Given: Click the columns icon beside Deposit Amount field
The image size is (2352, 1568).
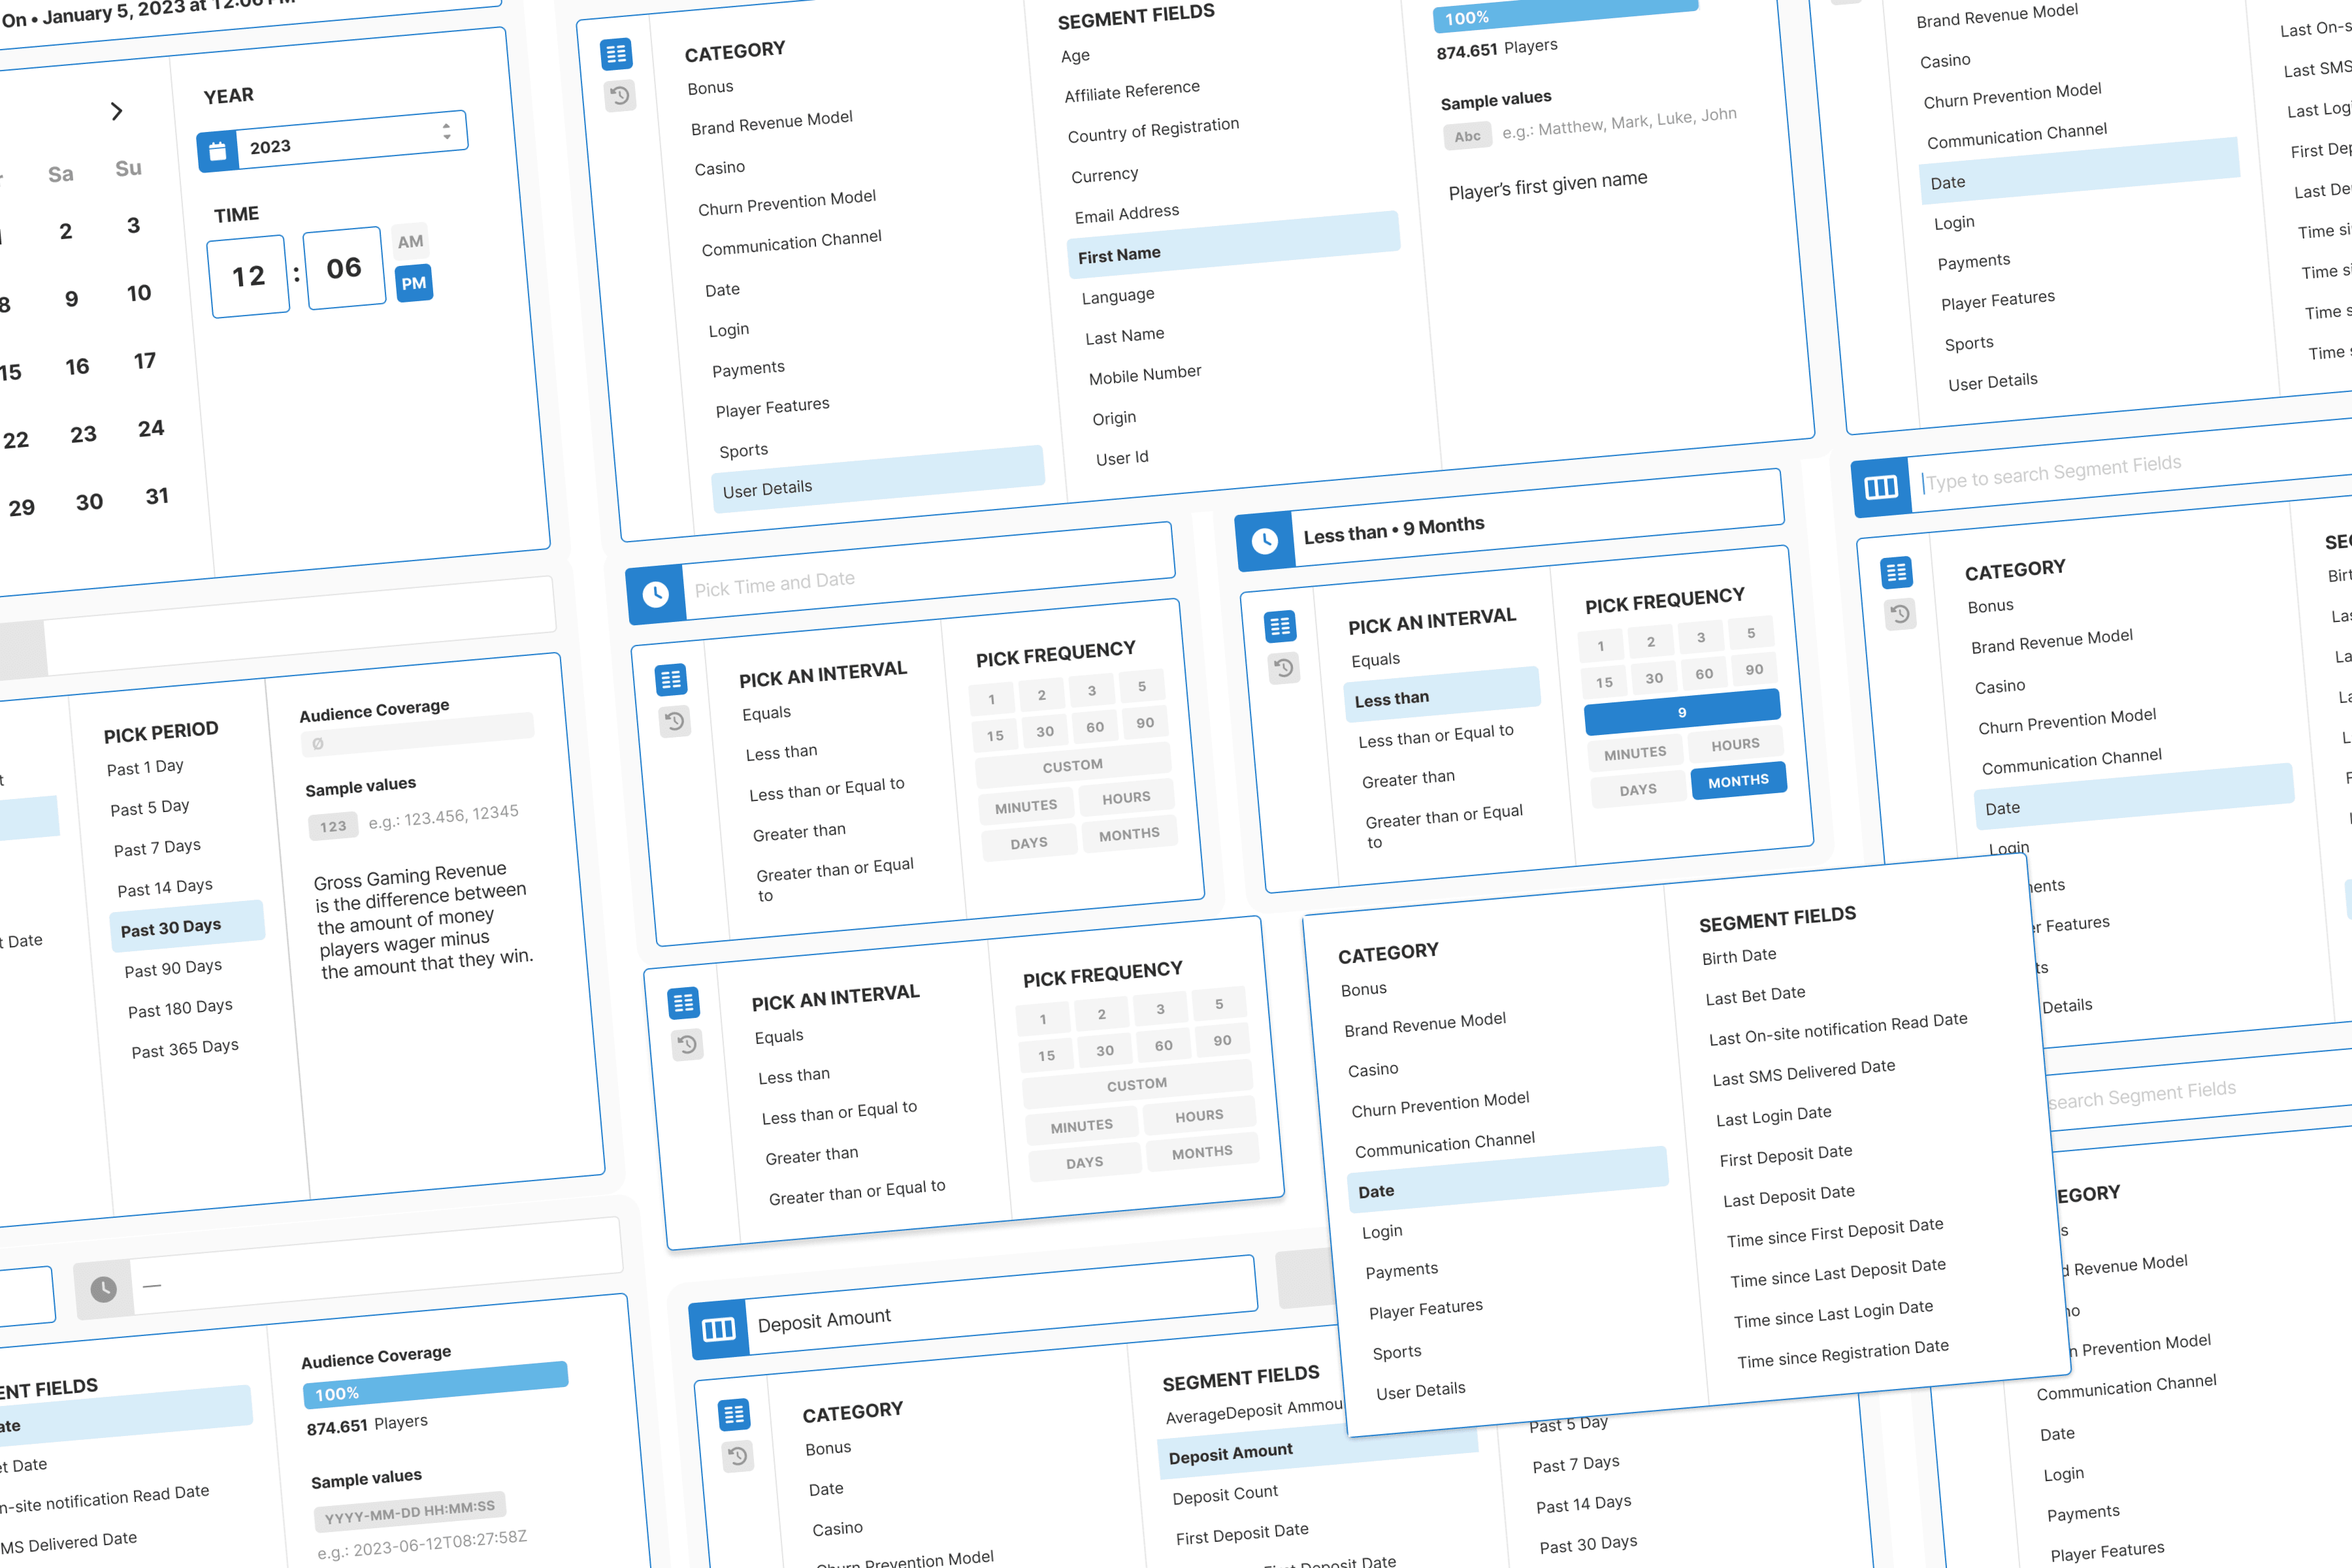Looking at the screenshot, I should (x=718, y=1330).
